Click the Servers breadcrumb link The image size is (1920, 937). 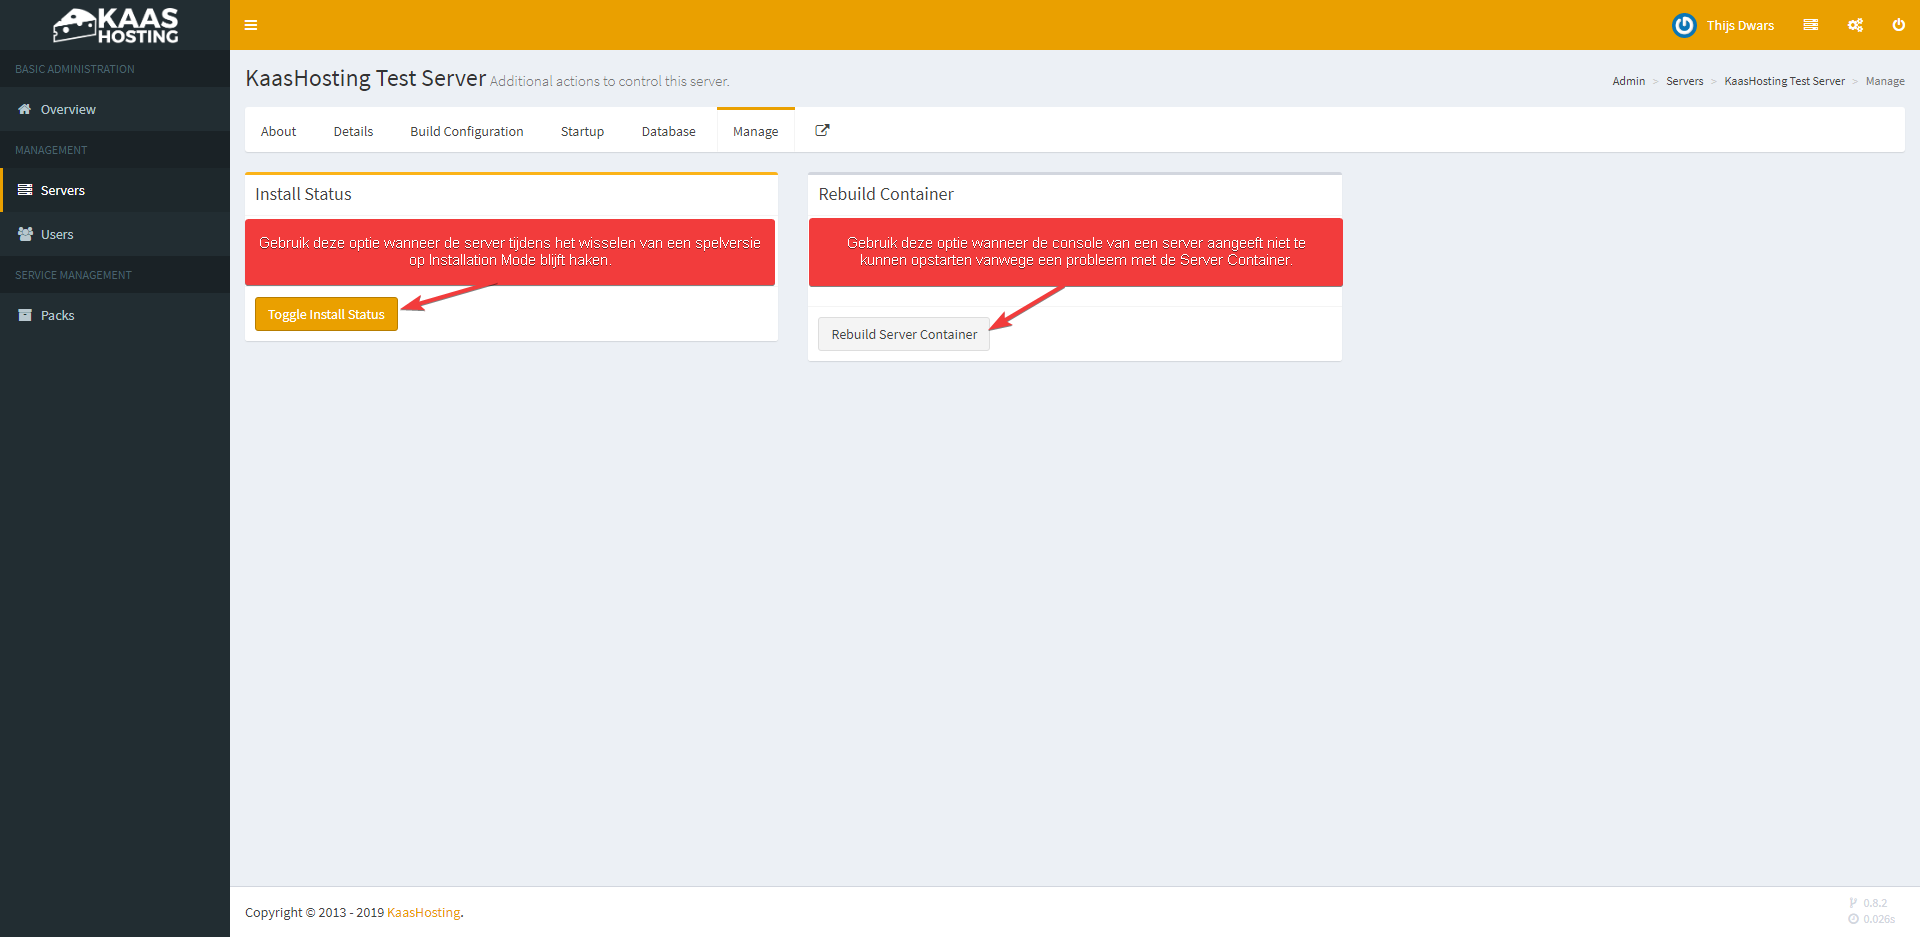[x=1684, y=82]
